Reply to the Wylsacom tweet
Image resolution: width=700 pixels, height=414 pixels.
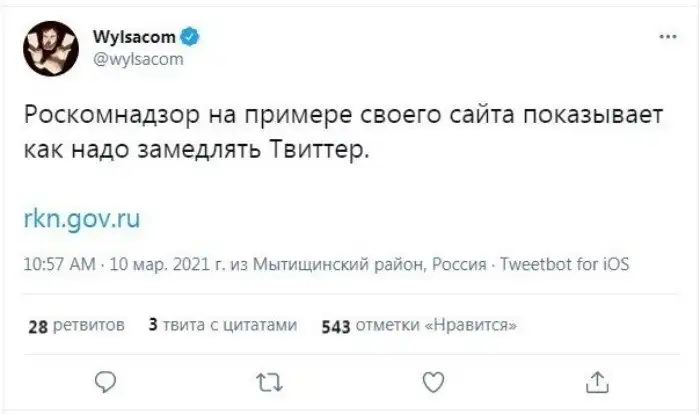[107, 381]
